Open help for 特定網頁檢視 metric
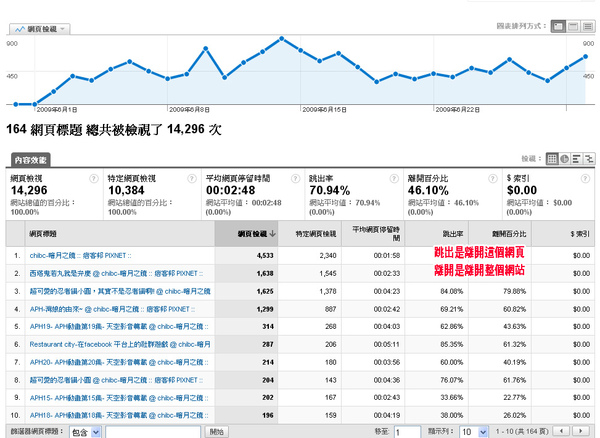This screenshot has height=438, width=600. coord(192,179)
